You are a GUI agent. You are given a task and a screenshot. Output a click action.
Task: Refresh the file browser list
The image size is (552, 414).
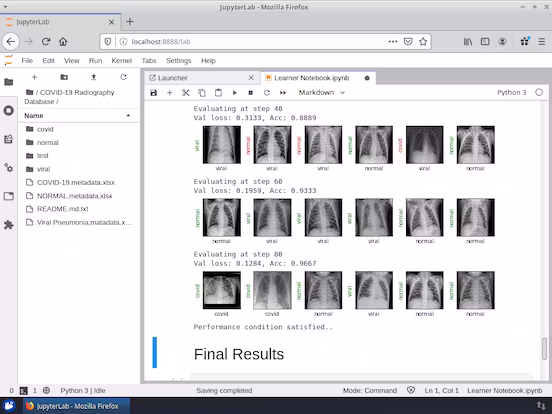click(123, 77)
